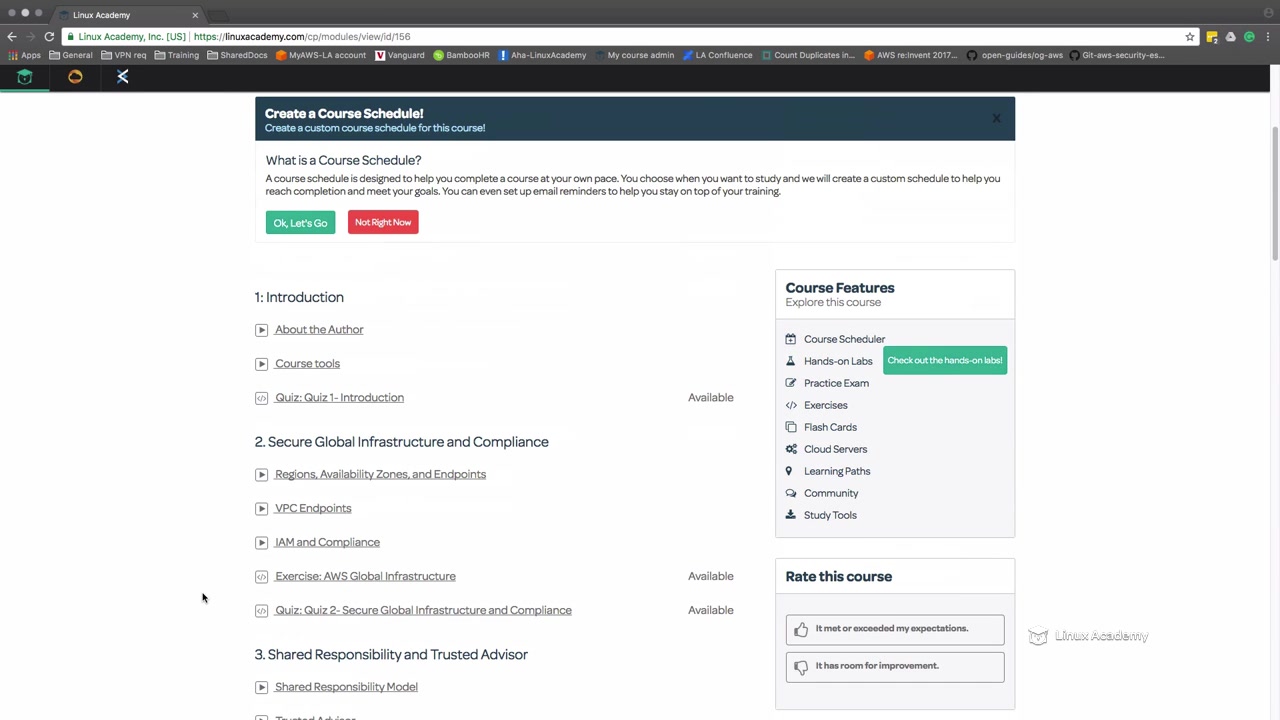Select the Linux Academy browser tab

tap(128, 15)
